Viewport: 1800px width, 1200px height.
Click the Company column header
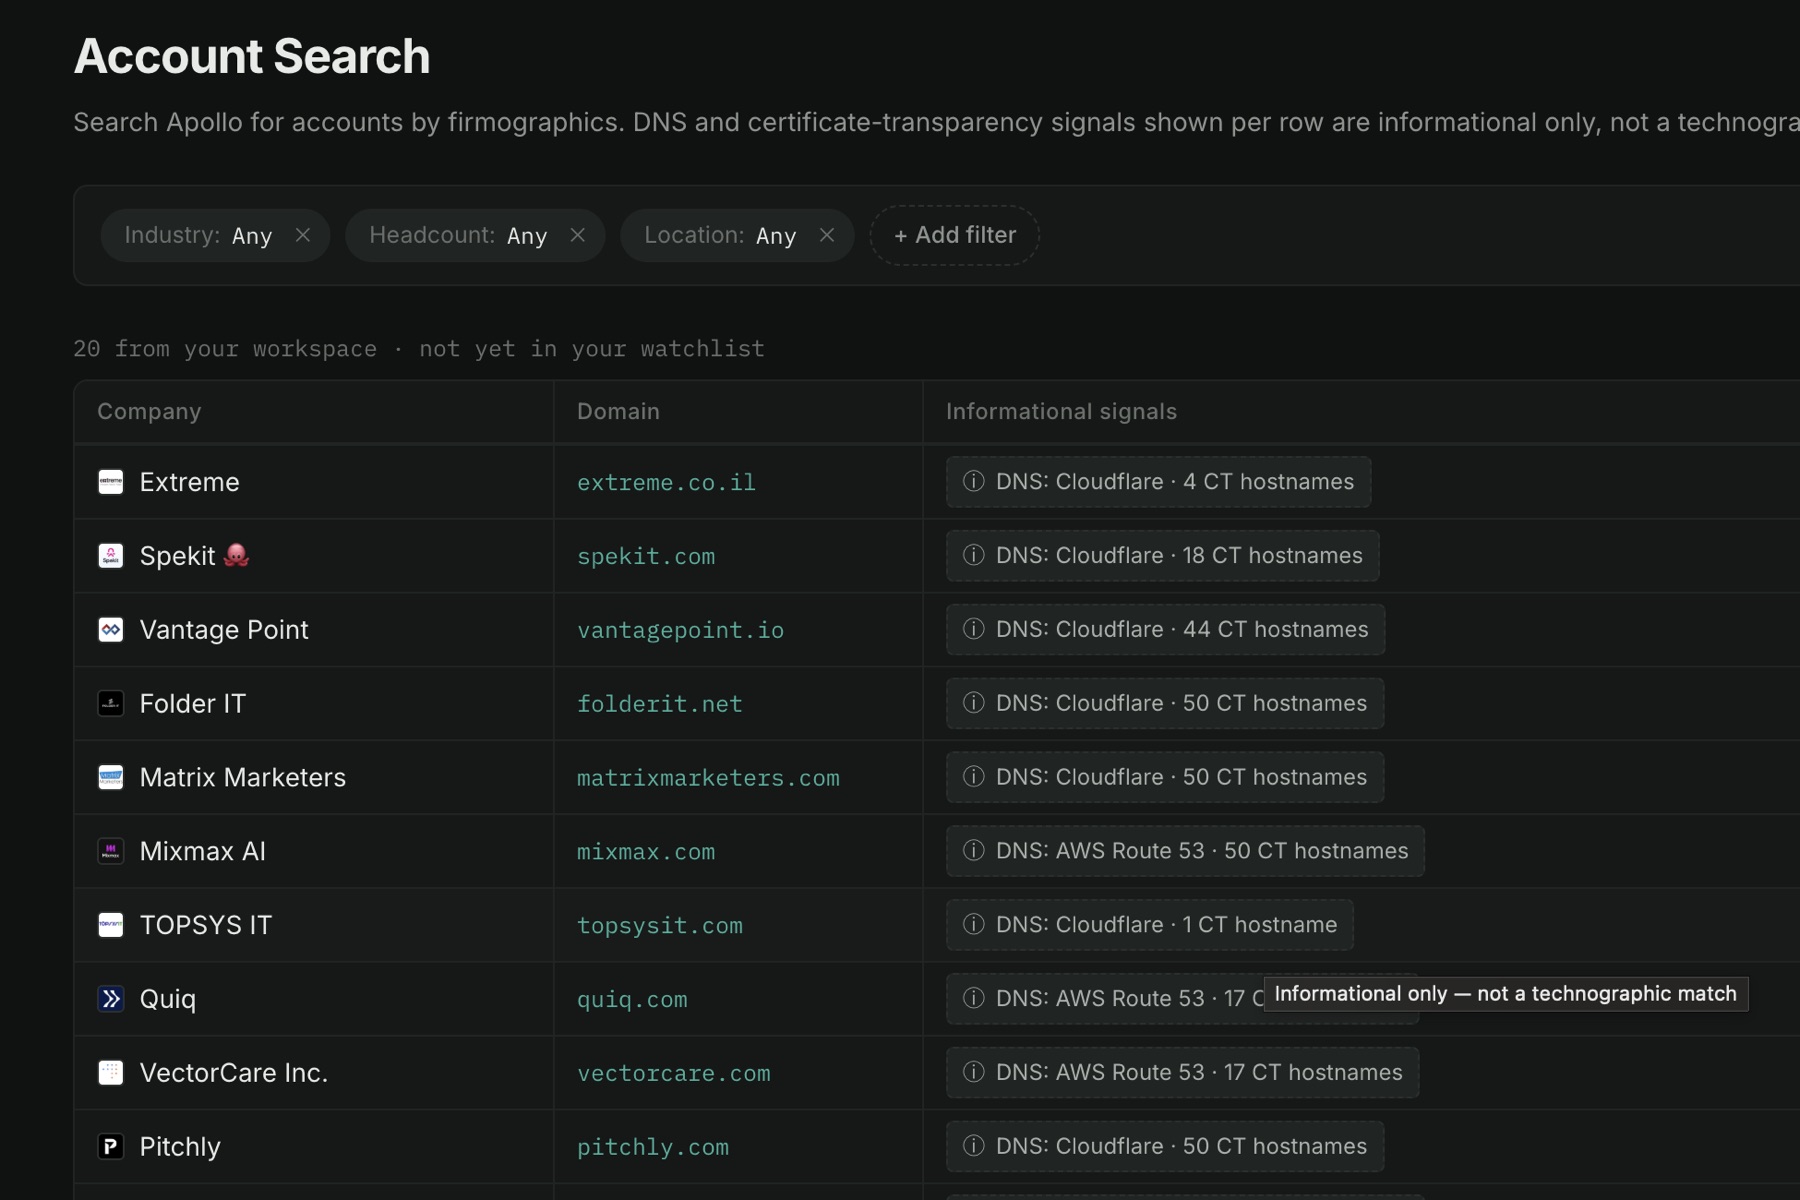click(149, 412)
